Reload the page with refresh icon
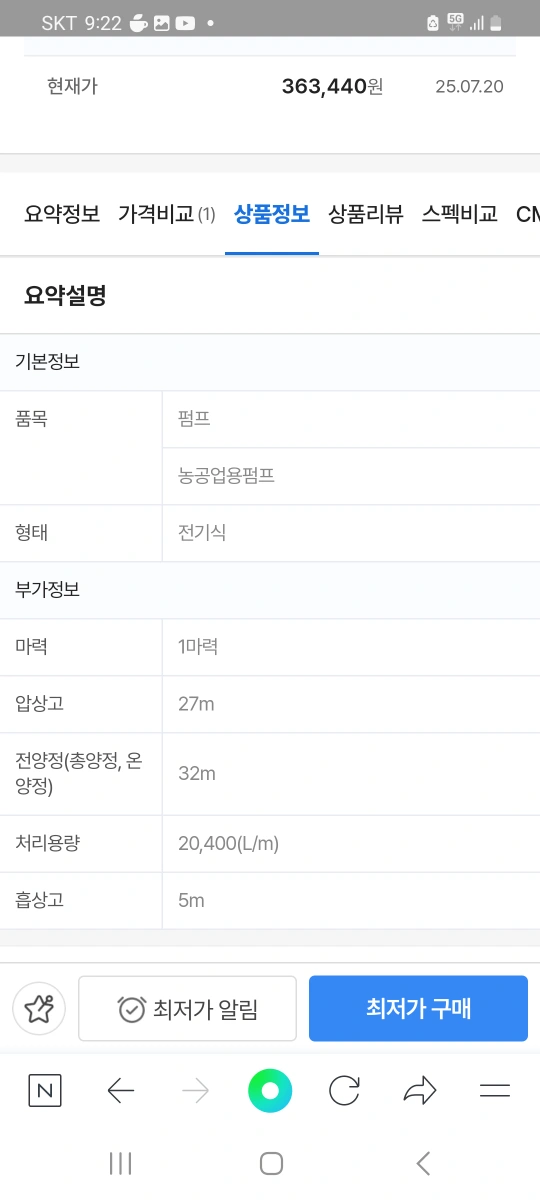This screenshot has height=1200, width=540. point(344,1091)
